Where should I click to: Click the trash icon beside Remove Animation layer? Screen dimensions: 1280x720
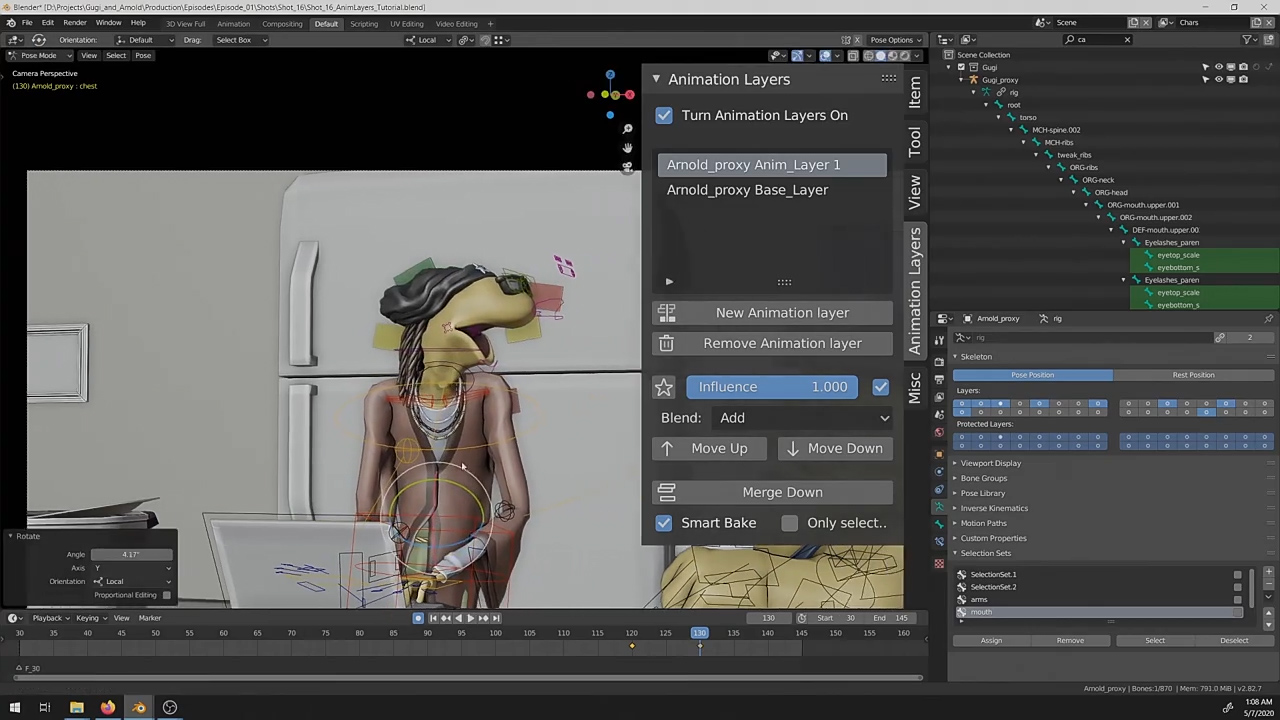click(666, 343)
